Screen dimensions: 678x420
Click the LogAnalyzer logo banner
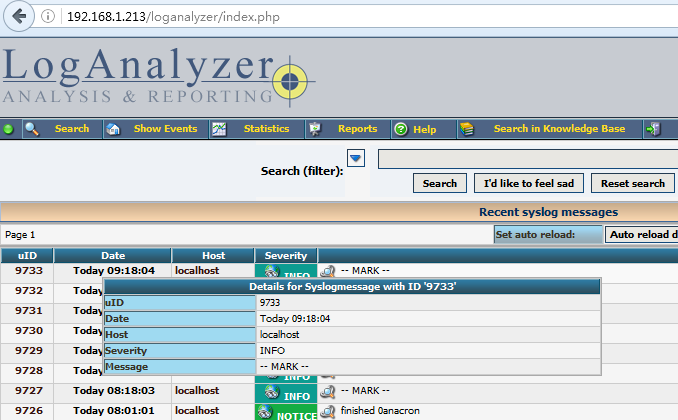pyautogui.click(x=159, y=77)
